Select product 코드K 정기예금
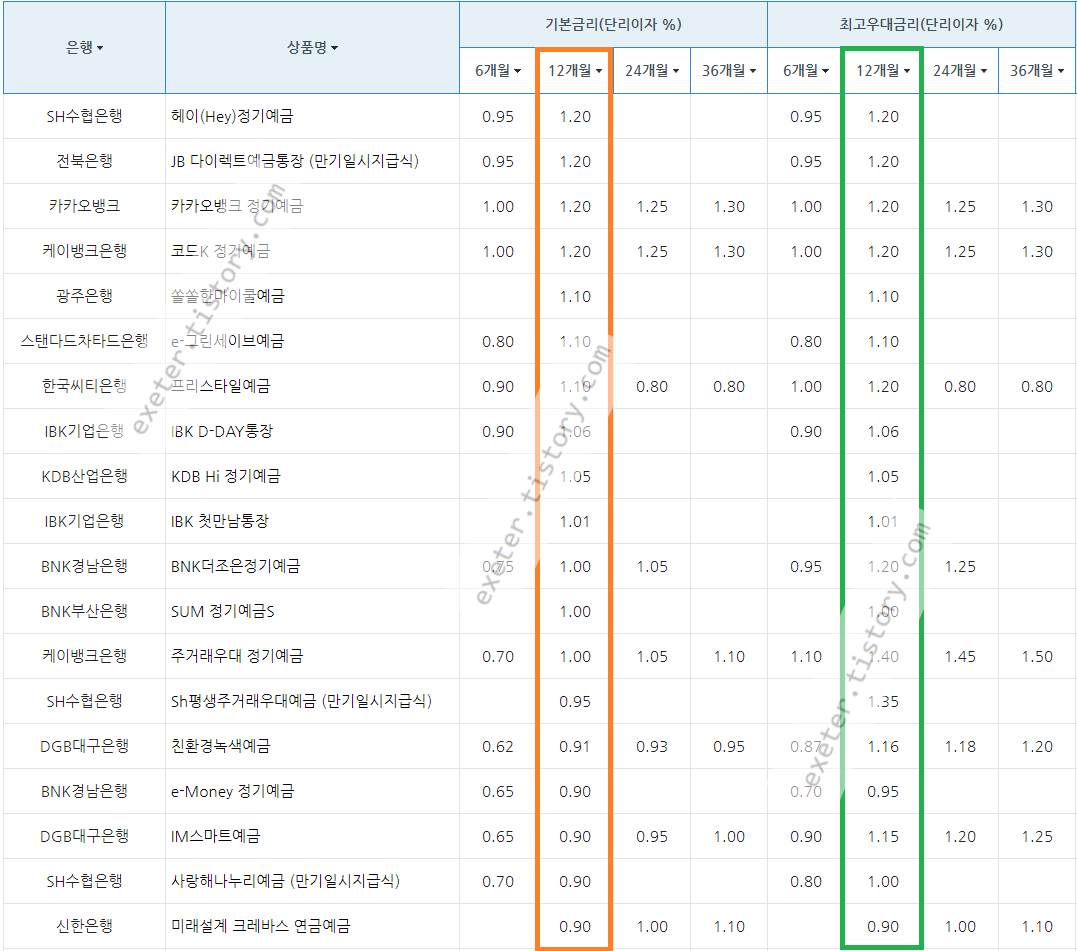The image size is (1077, 951). coord(220,251)
